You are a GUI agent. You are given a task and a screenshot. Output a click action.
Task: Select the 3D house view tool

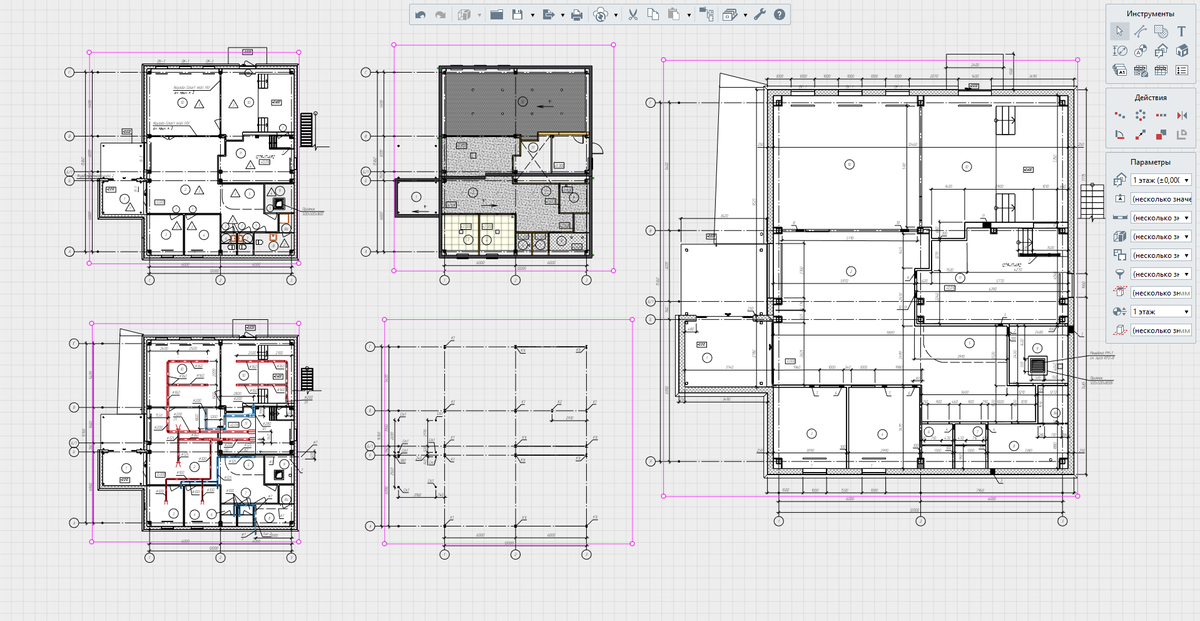(1181, 51)
